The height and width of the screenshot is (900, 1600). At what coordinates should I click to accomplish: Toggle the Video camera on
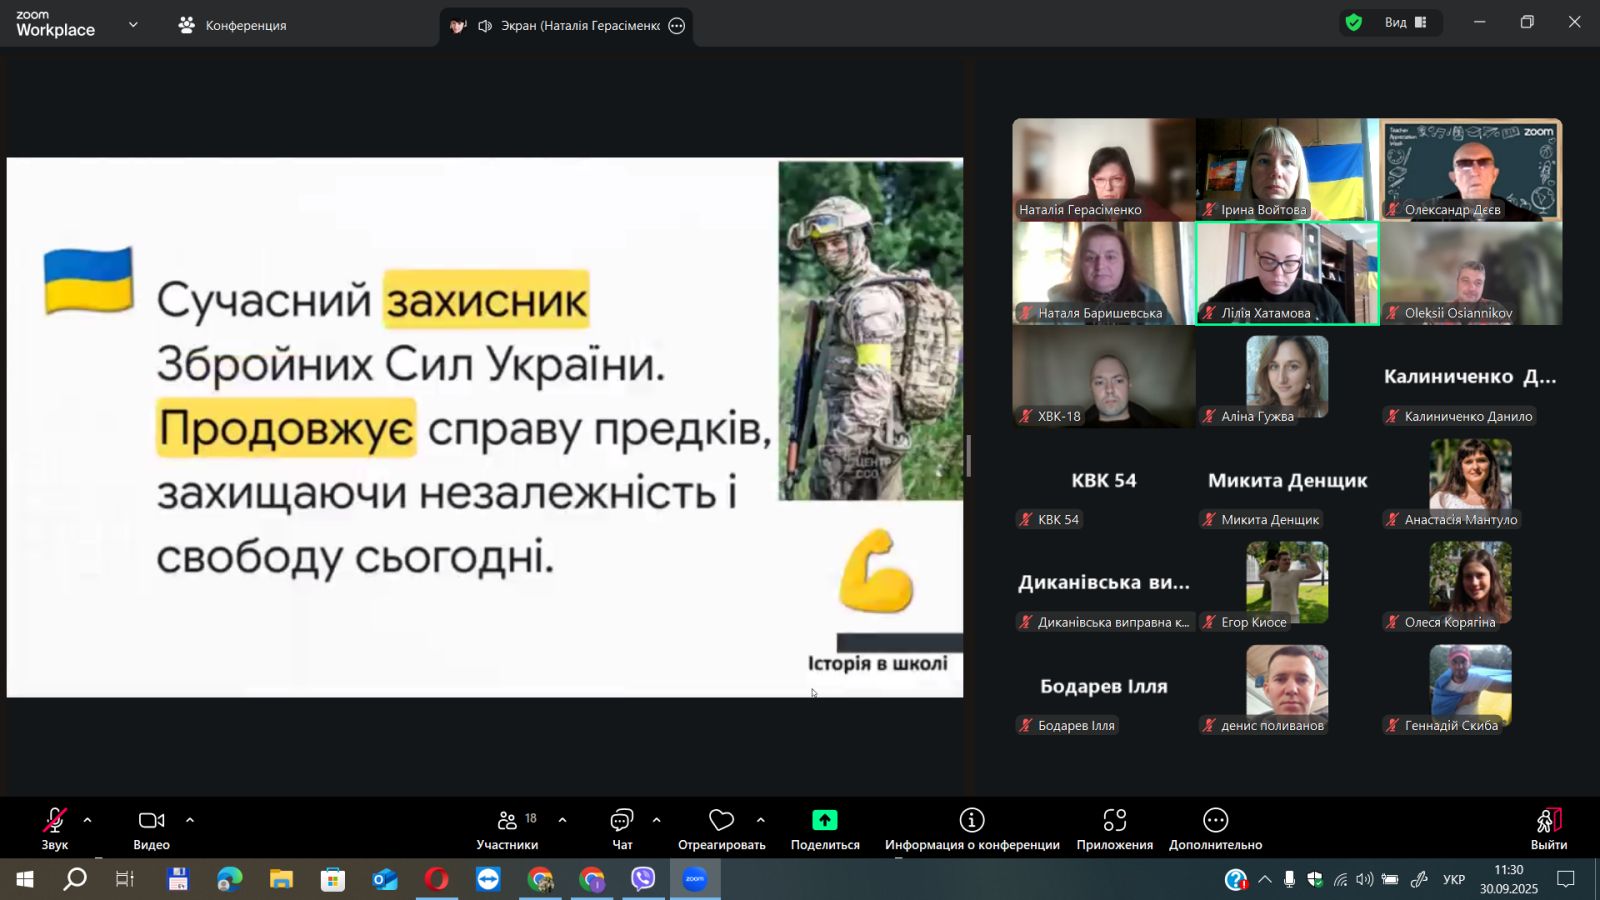pos(151,821)
